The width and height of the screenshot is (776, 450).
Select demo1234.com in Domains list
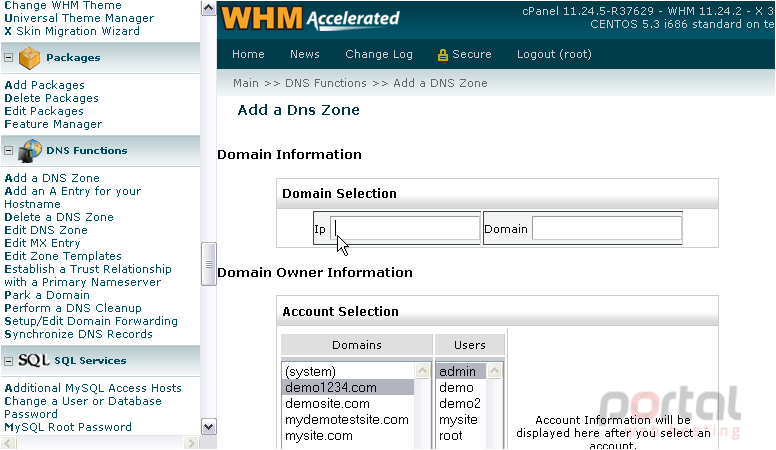[348, 387]
